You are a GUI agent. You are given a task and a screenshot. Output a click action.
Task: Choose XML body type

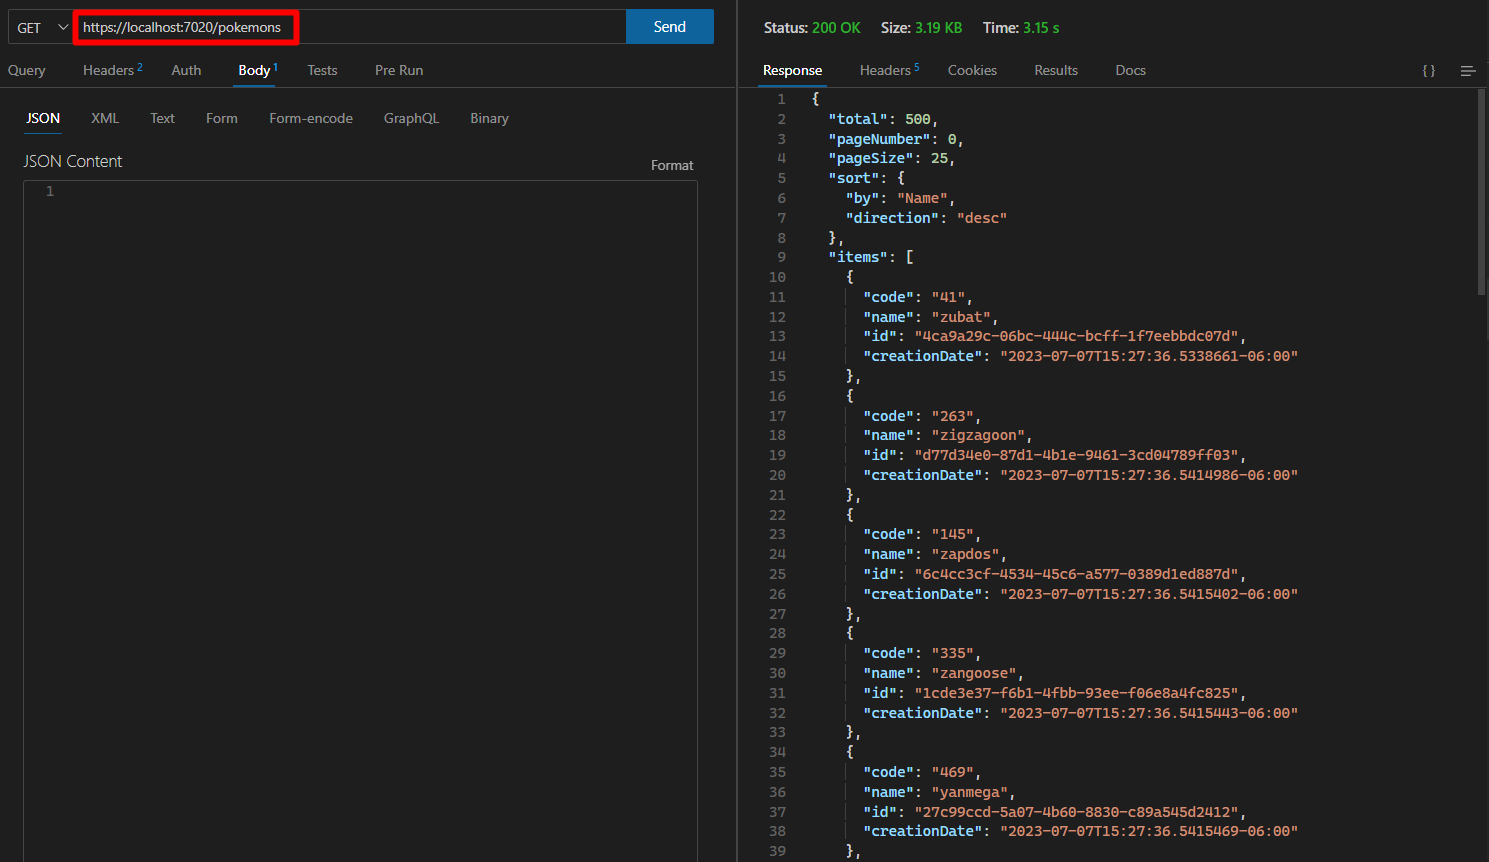(105, 119)
